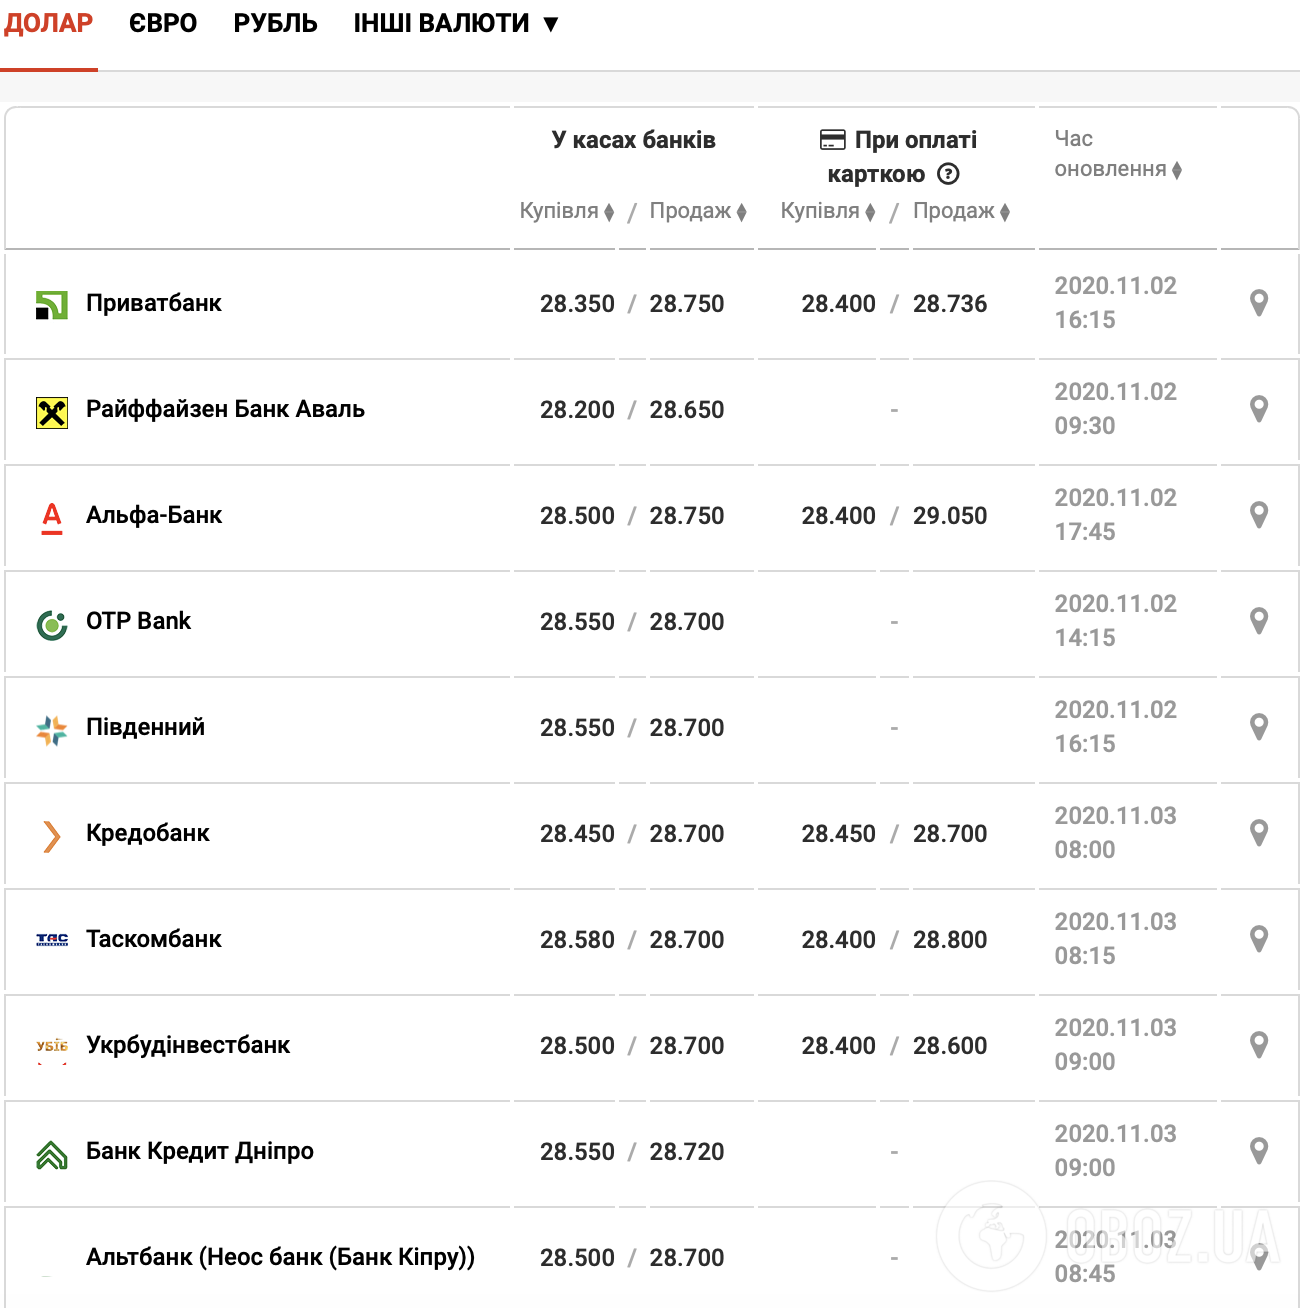This screenshot has height=1308, width=1300.
Task: Click Кредобанк update time 2020.11.03 08:00
Action: pyautogui.click(x=1115, y=833)
